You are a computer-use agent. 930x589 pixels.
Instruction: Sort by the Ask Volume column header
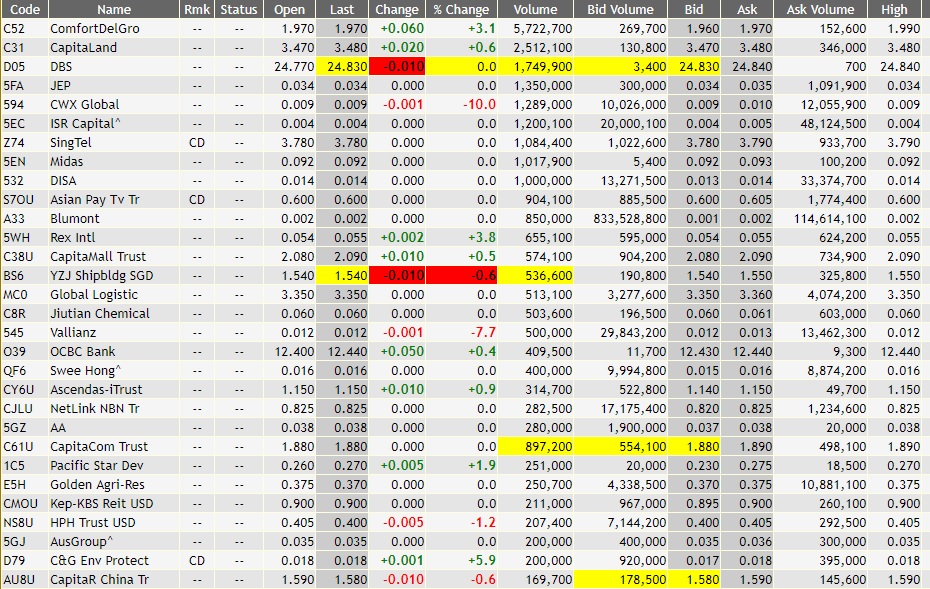click(x=820, y=9)
